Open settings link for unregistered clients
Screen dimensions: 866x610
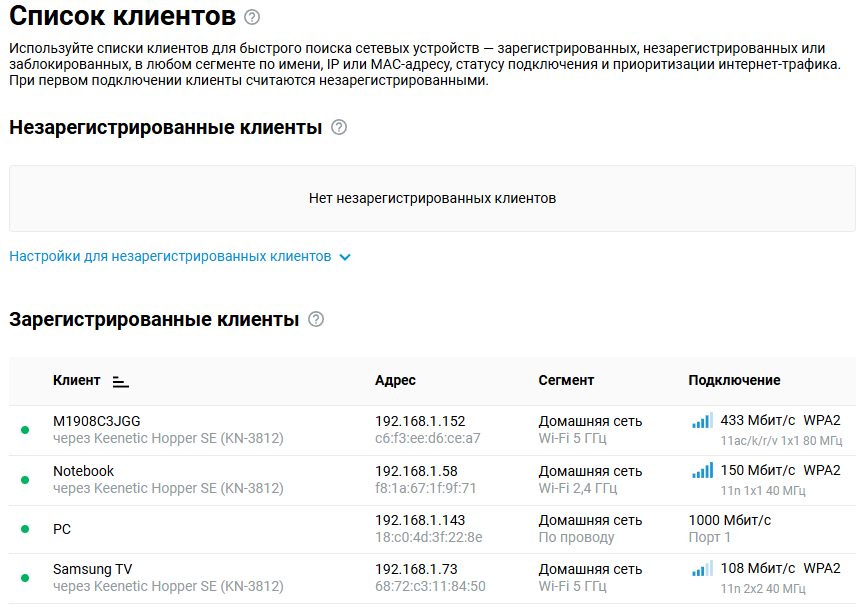click(170, 257)
